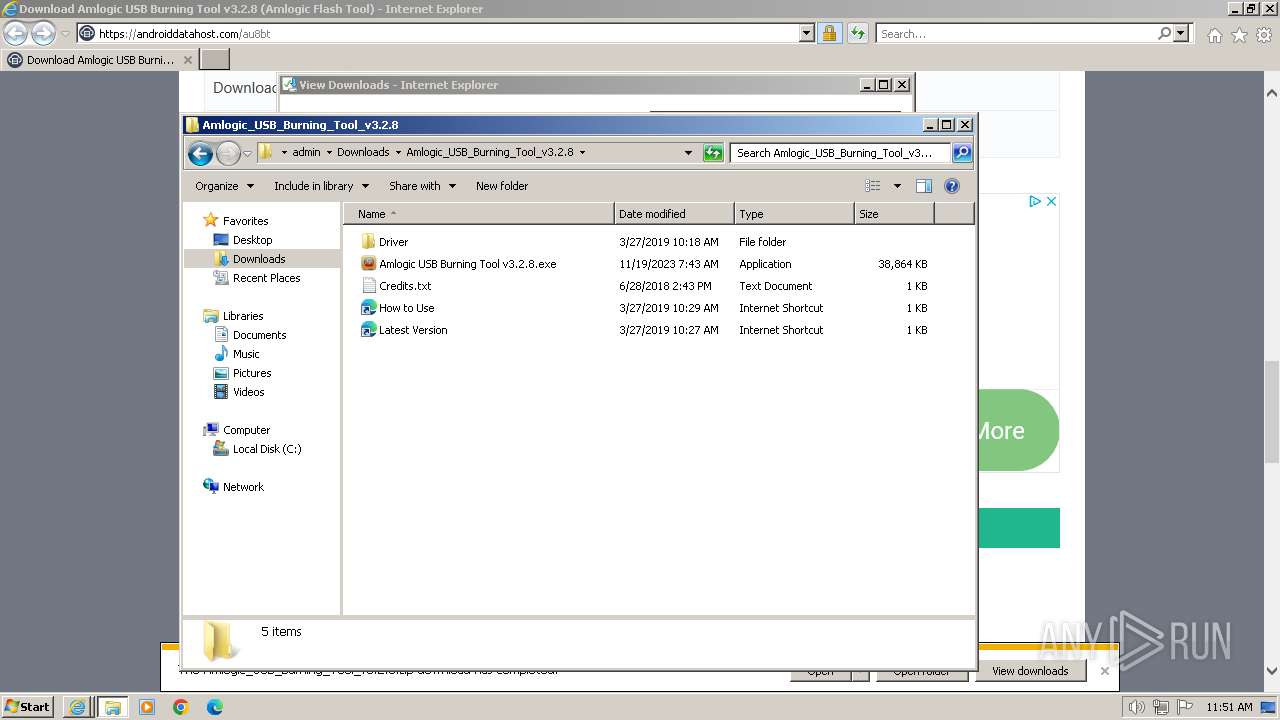Open a new IE tab

(x=215, y=60)
